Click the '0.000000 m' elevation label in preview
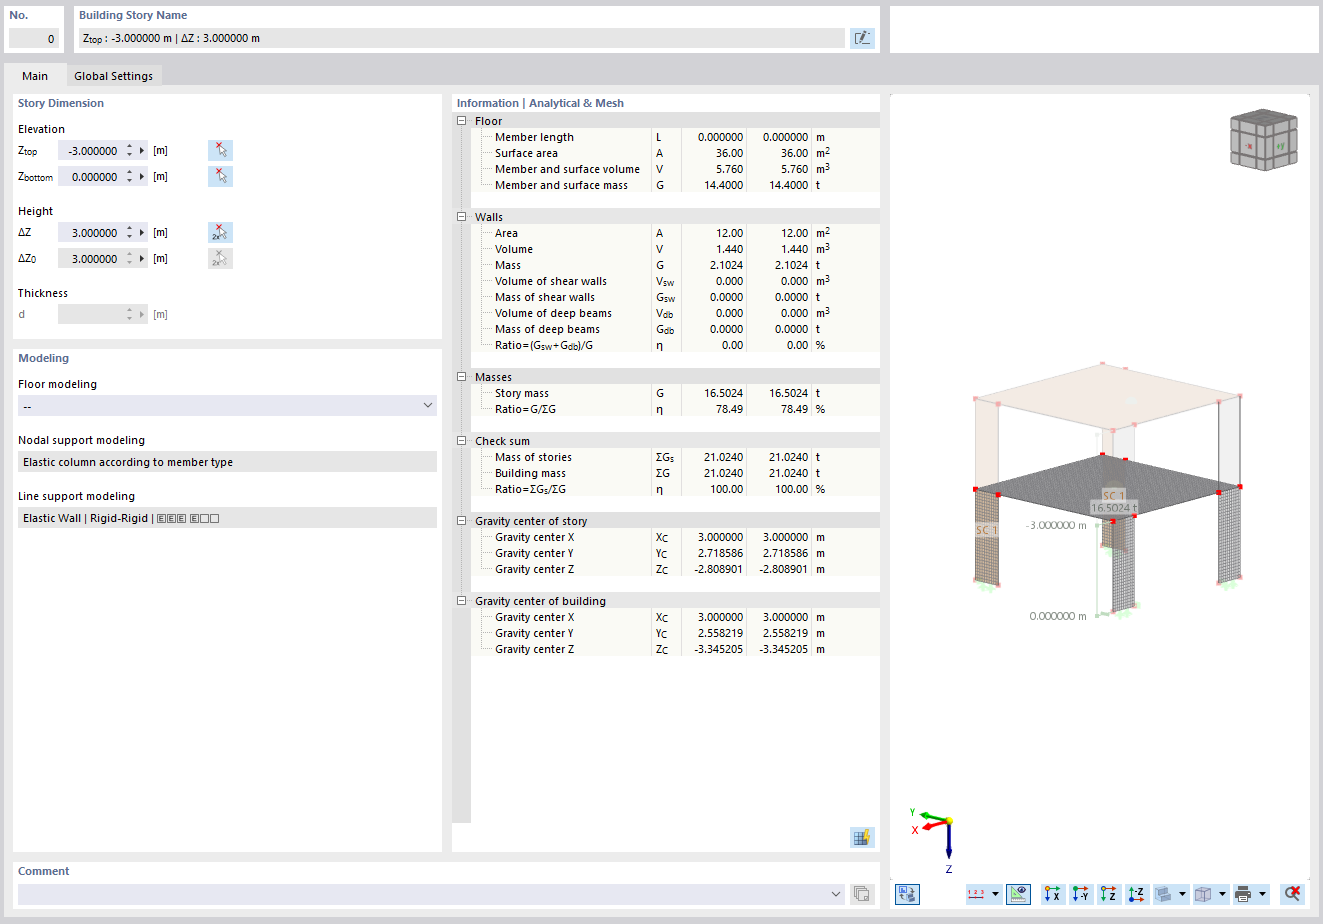Viewport: 1323px width, 924px height. point(1058,616)
